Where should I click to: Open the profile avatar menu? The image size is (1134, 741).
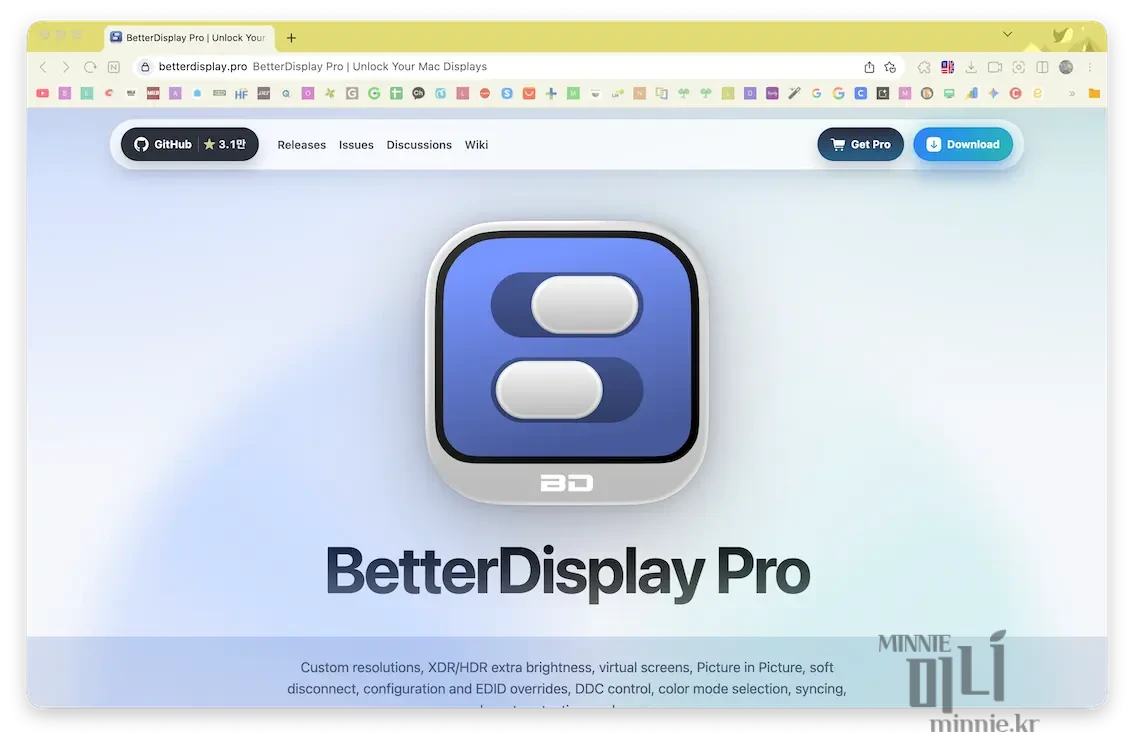pos(1066,67)
